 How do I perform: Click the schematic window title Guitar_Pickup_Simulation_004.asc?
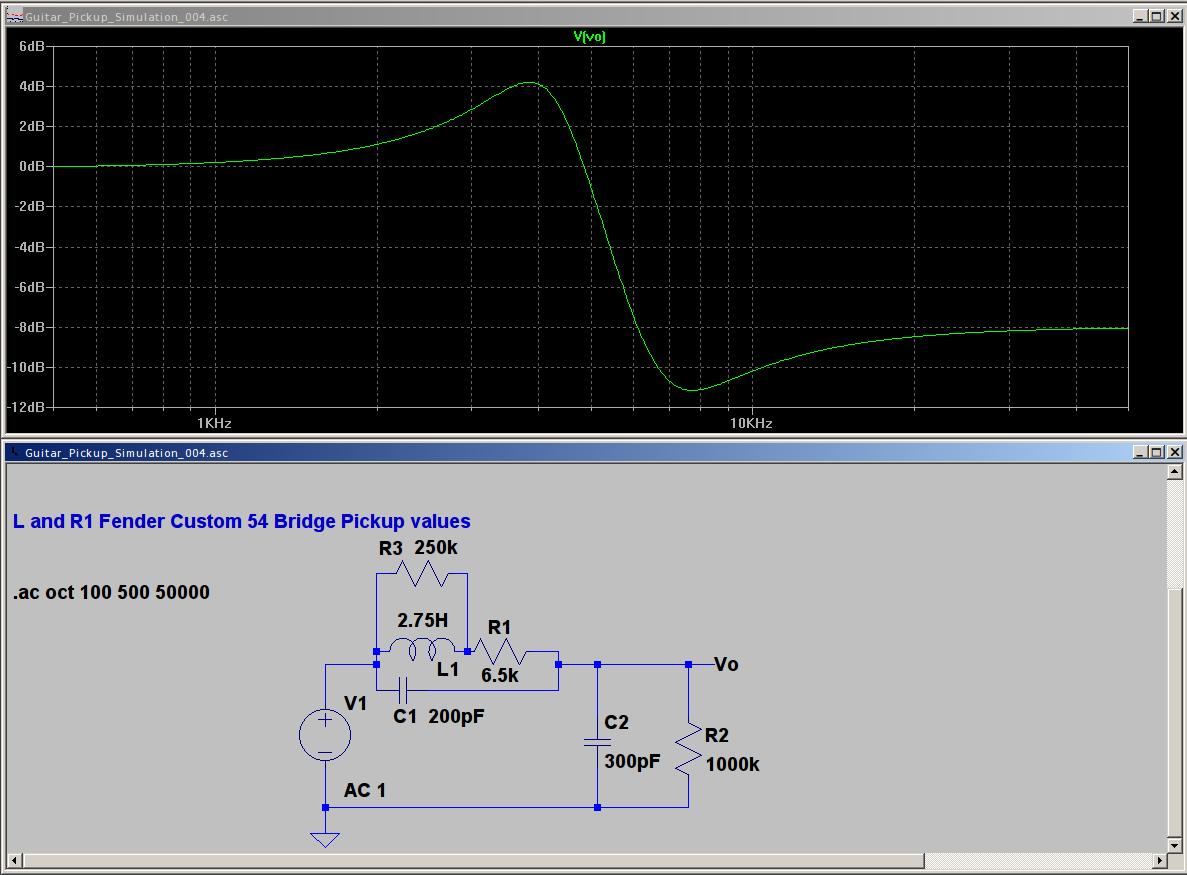pyautogui.click(x=126, y=453)
